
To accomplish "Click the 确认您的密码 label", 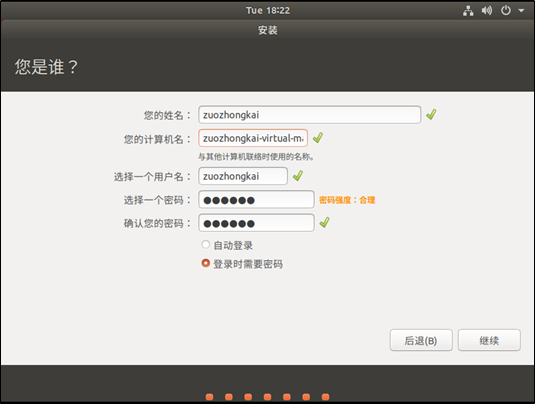I will (157, 223).
